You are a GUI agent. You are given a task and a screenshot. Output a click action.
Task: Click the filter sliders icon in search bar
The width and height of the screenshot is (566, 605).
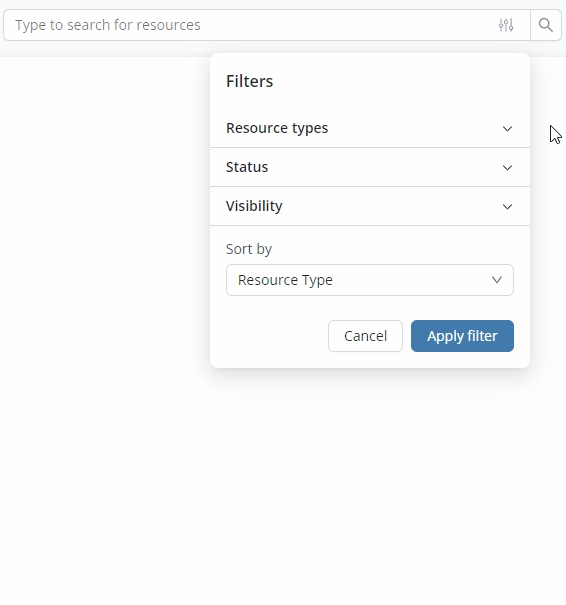[506, 25]
